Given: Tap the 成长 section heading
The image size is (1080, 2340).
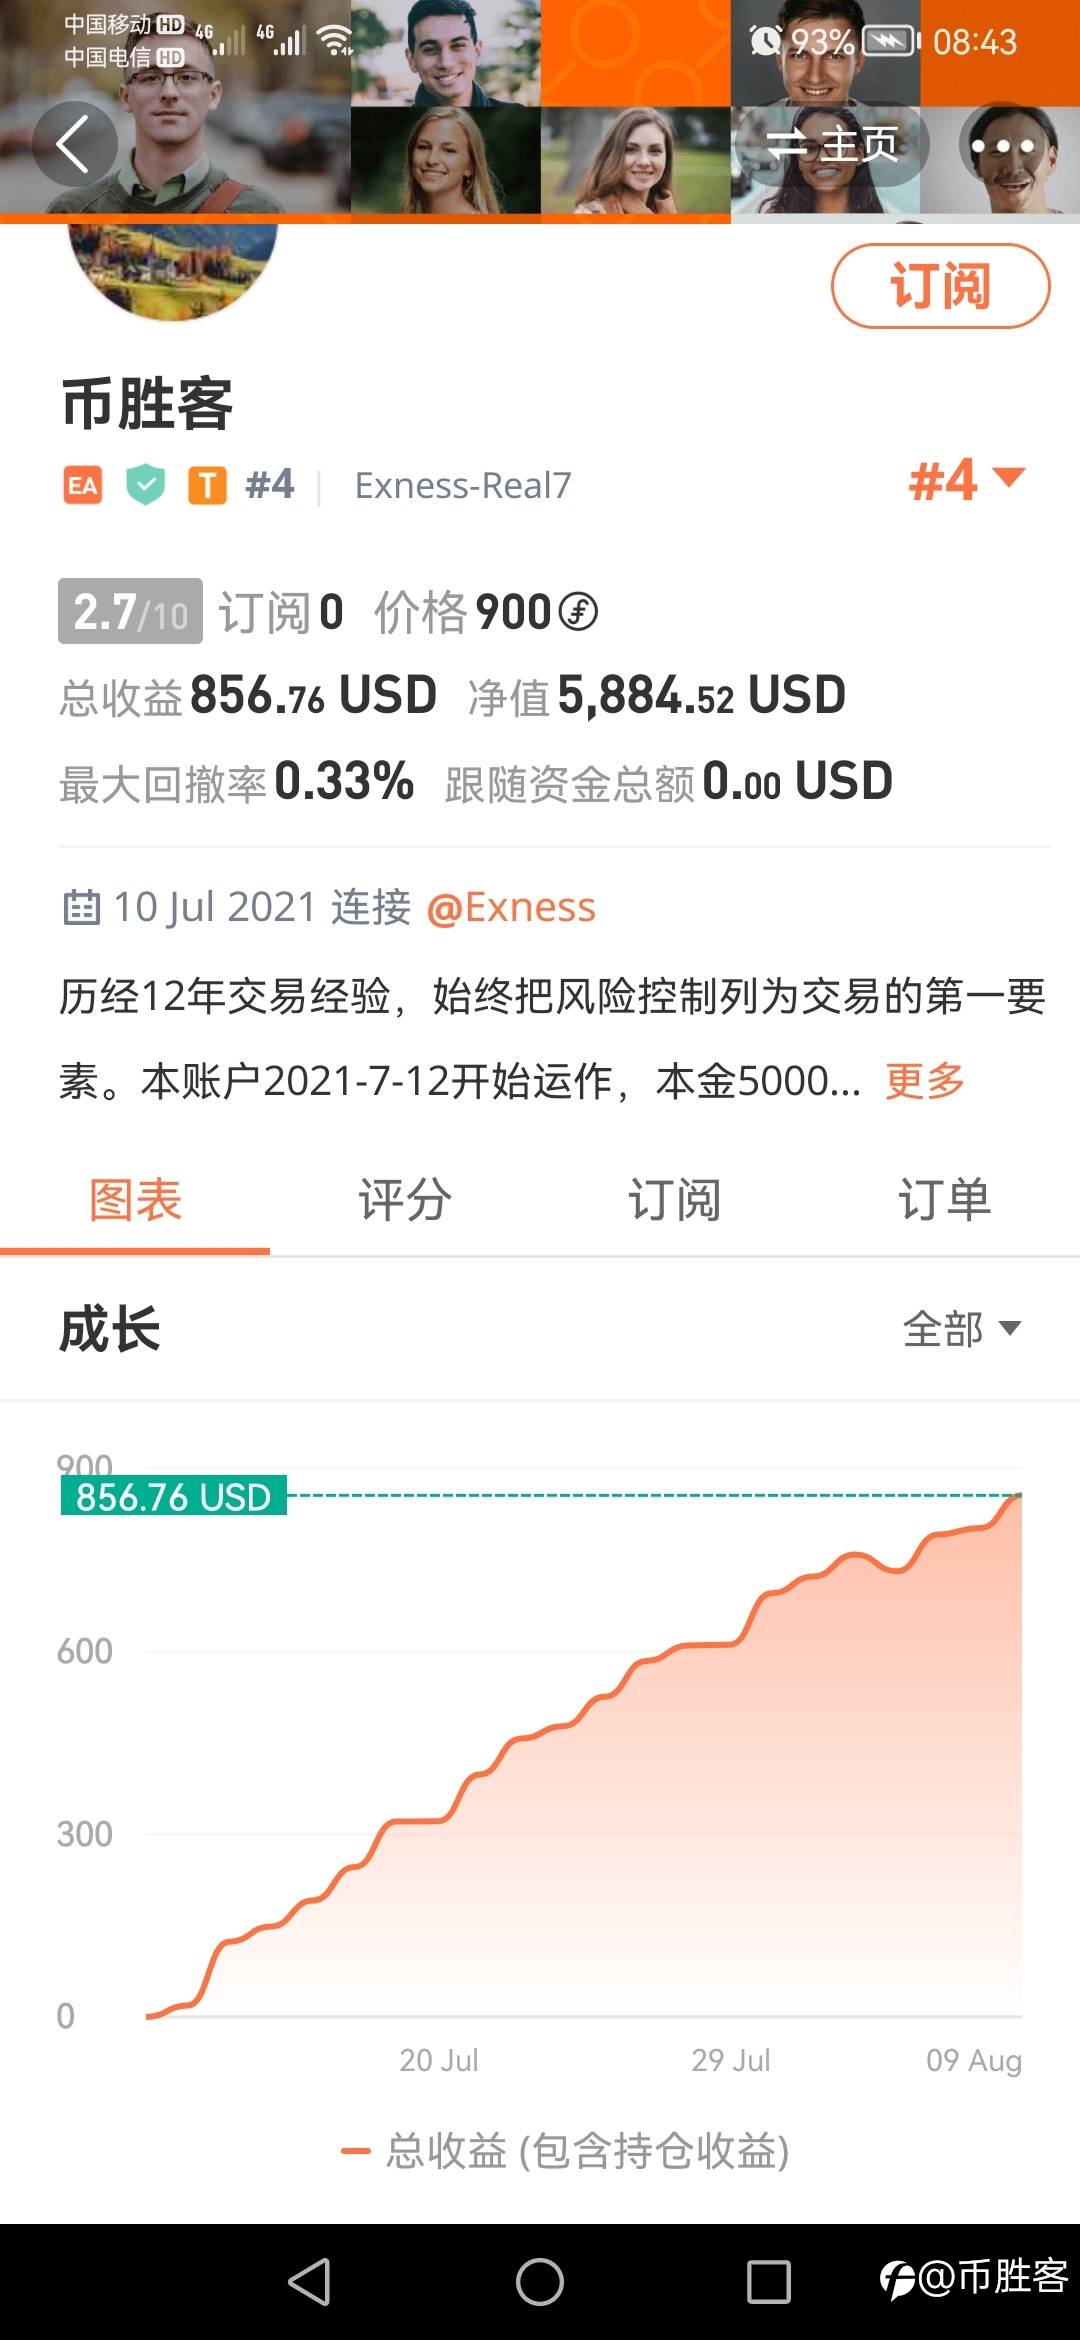Looking at the screenshot, I should point(110,1329).
